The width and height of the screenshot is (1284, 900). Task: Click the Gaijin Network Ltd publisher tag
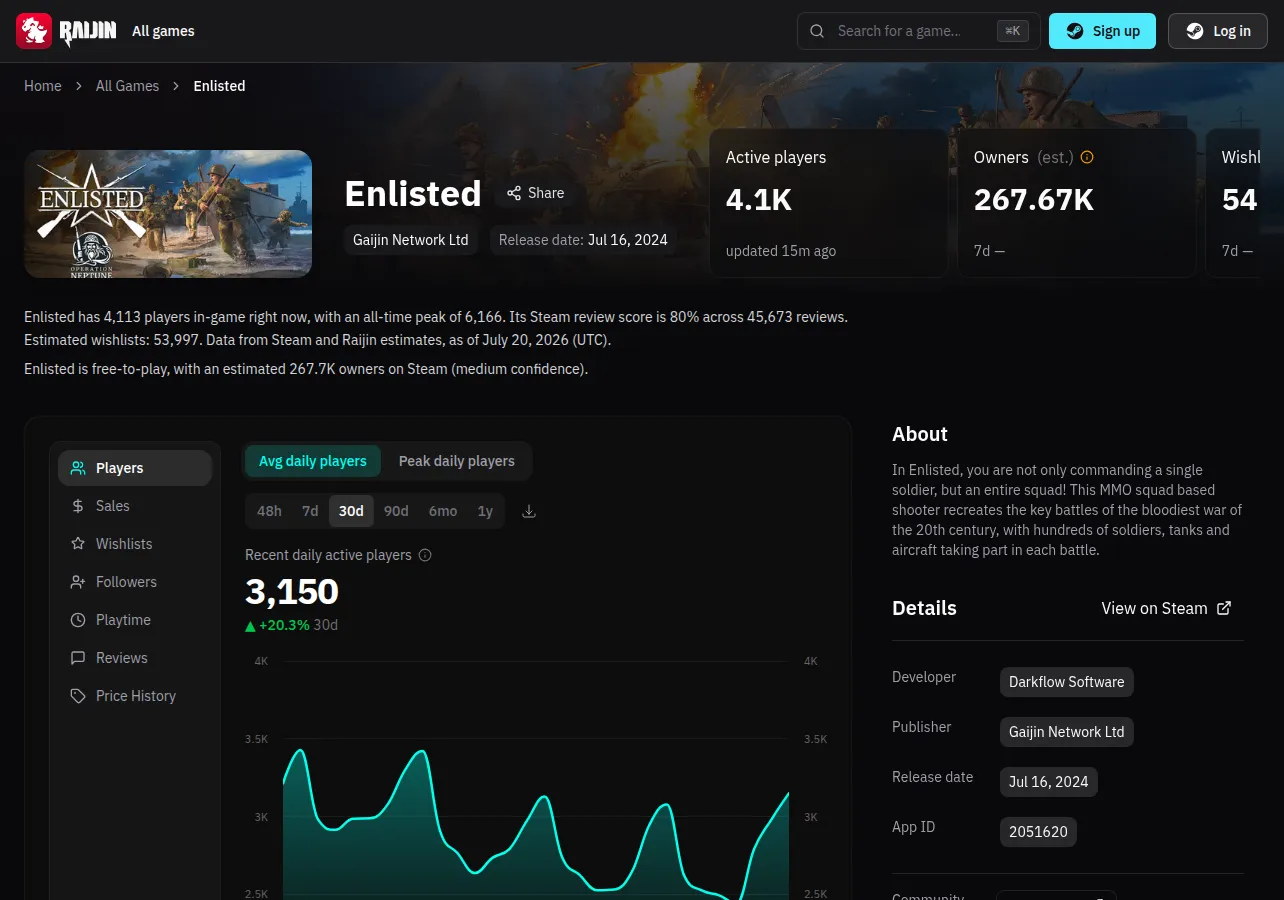coord(1066,732)
